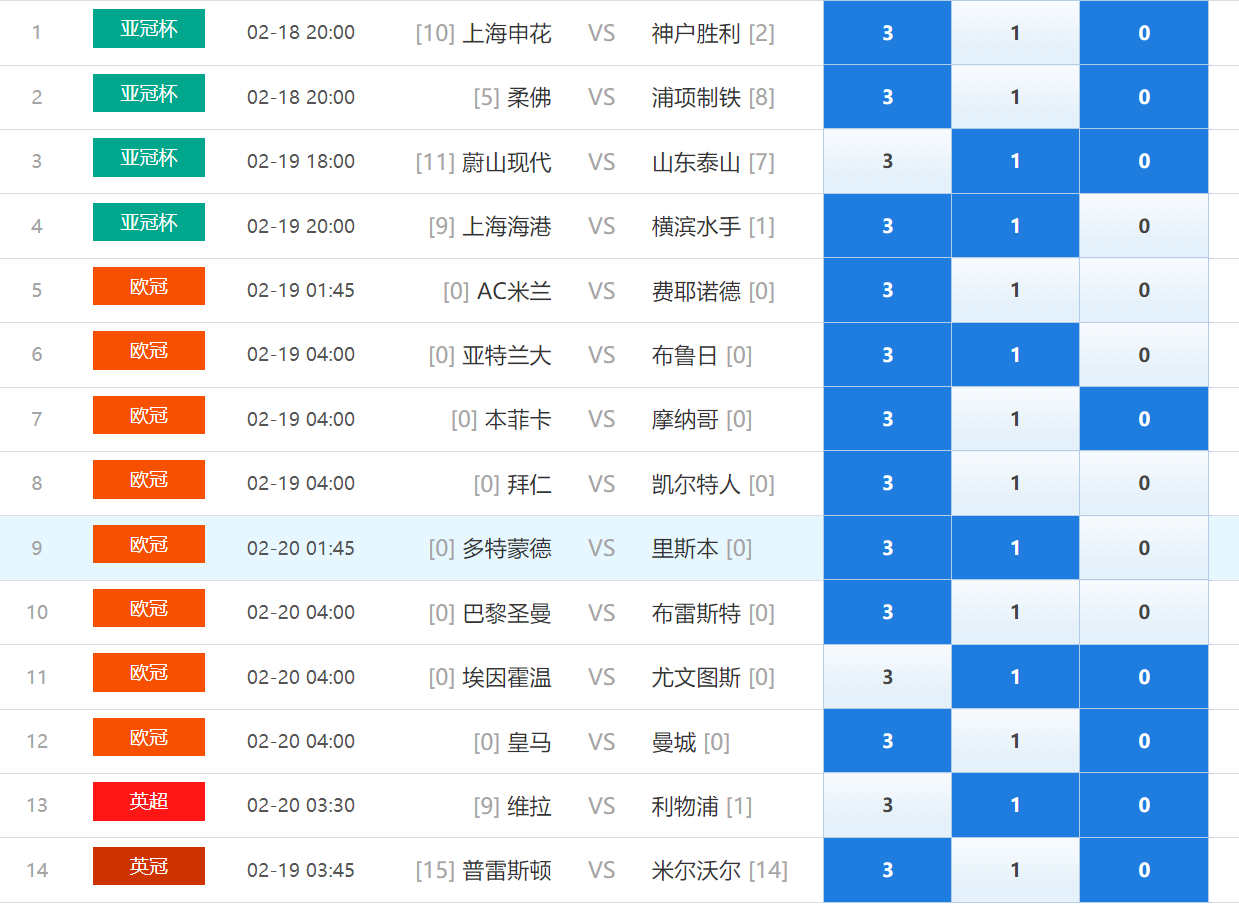
Task: Toggle option 0 for 上海申花 vs 神户胜利
Action: coord(1144,33)
